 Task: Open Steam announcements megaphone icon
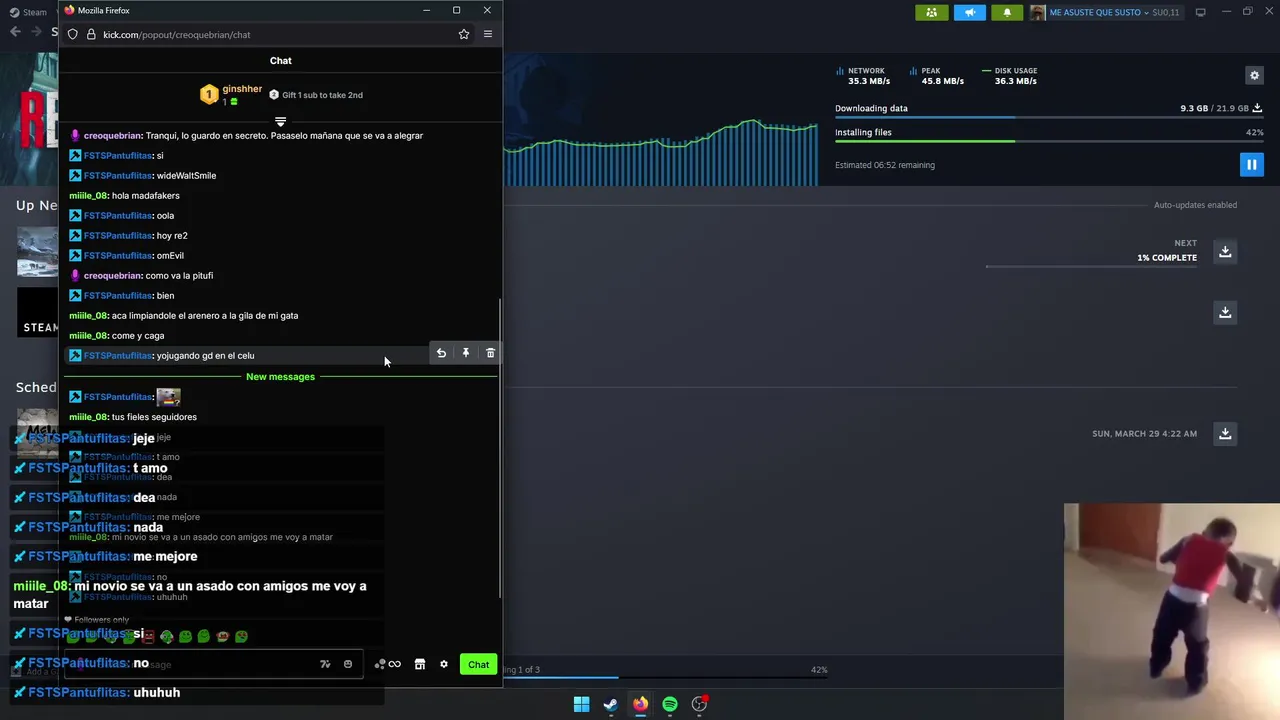969,12
